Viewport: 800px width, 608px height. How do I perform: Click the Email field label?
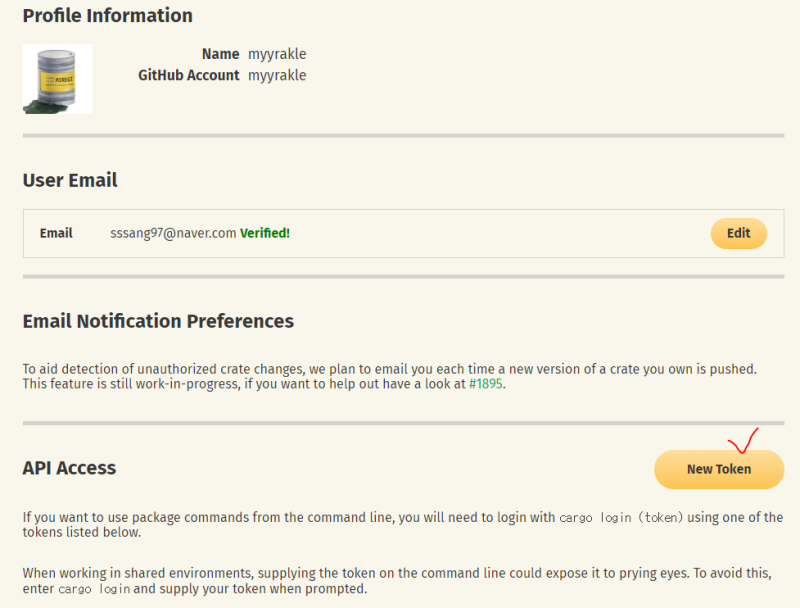56,233
